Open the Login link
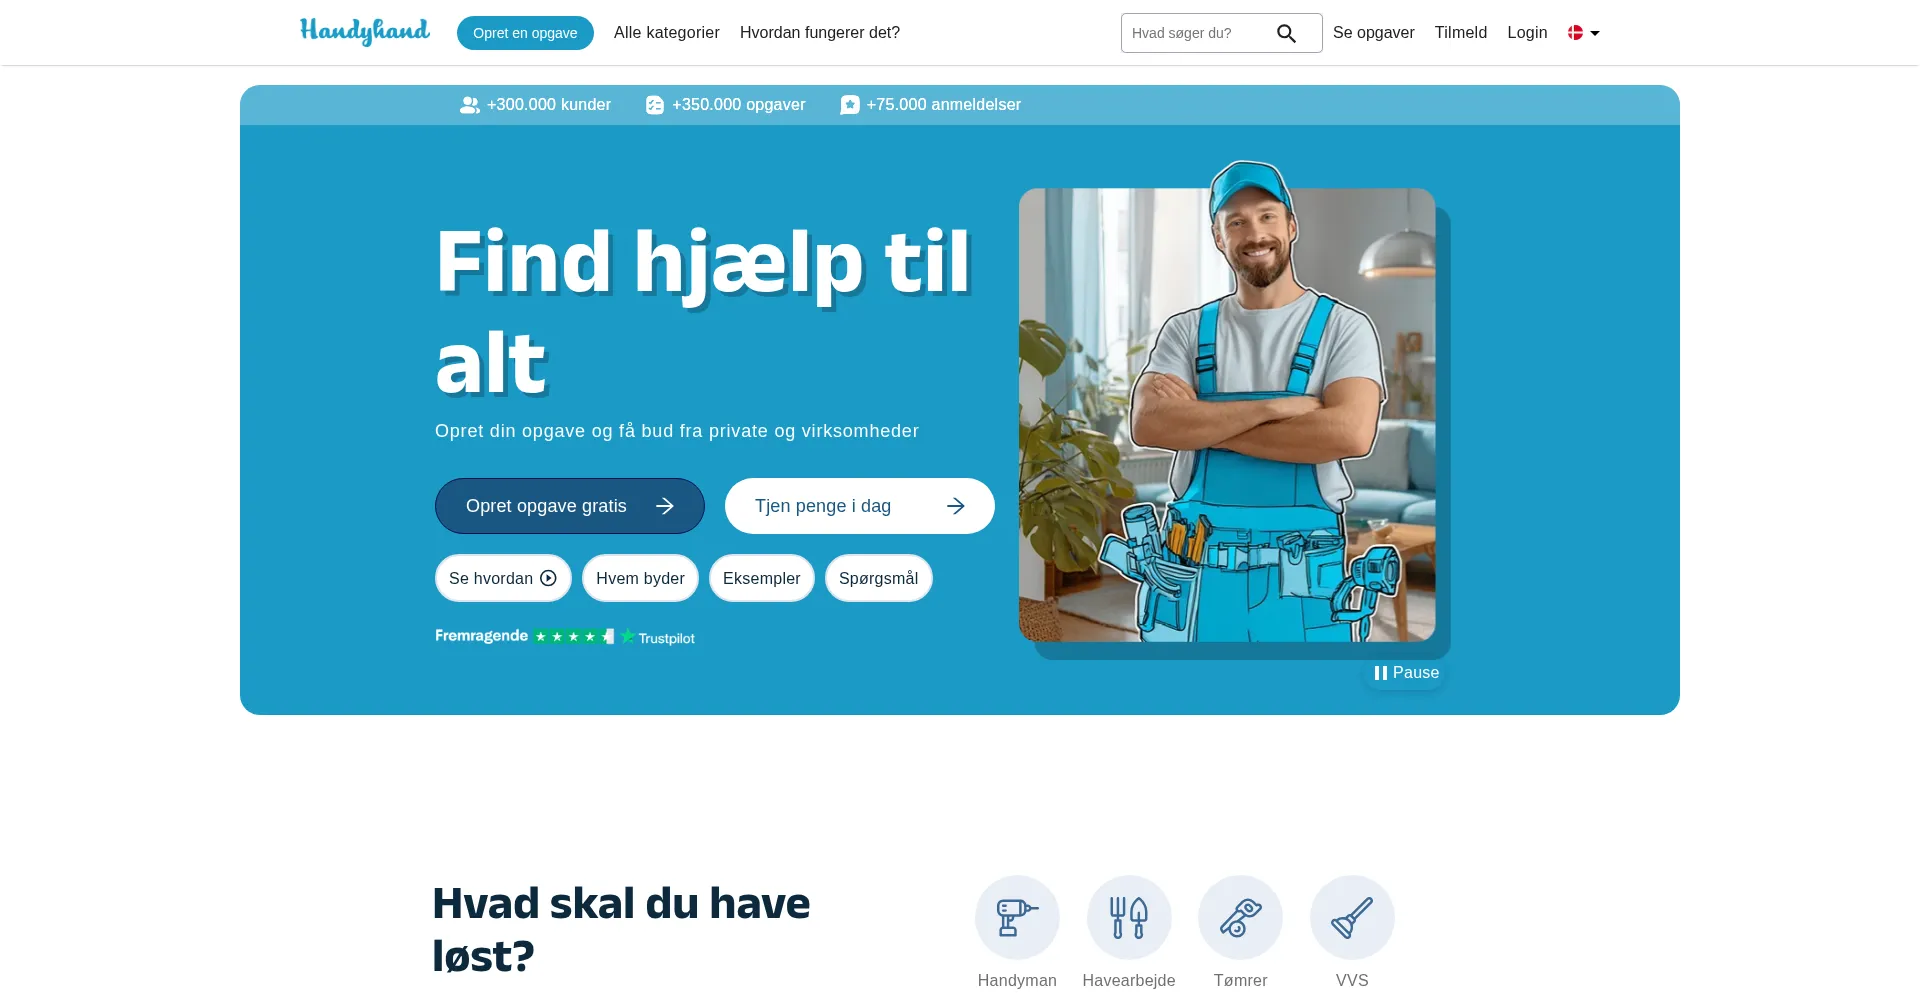Image resolution: width=1920 pixels, height=993 pixels. pyautogui.click(x=1527, y=33)
